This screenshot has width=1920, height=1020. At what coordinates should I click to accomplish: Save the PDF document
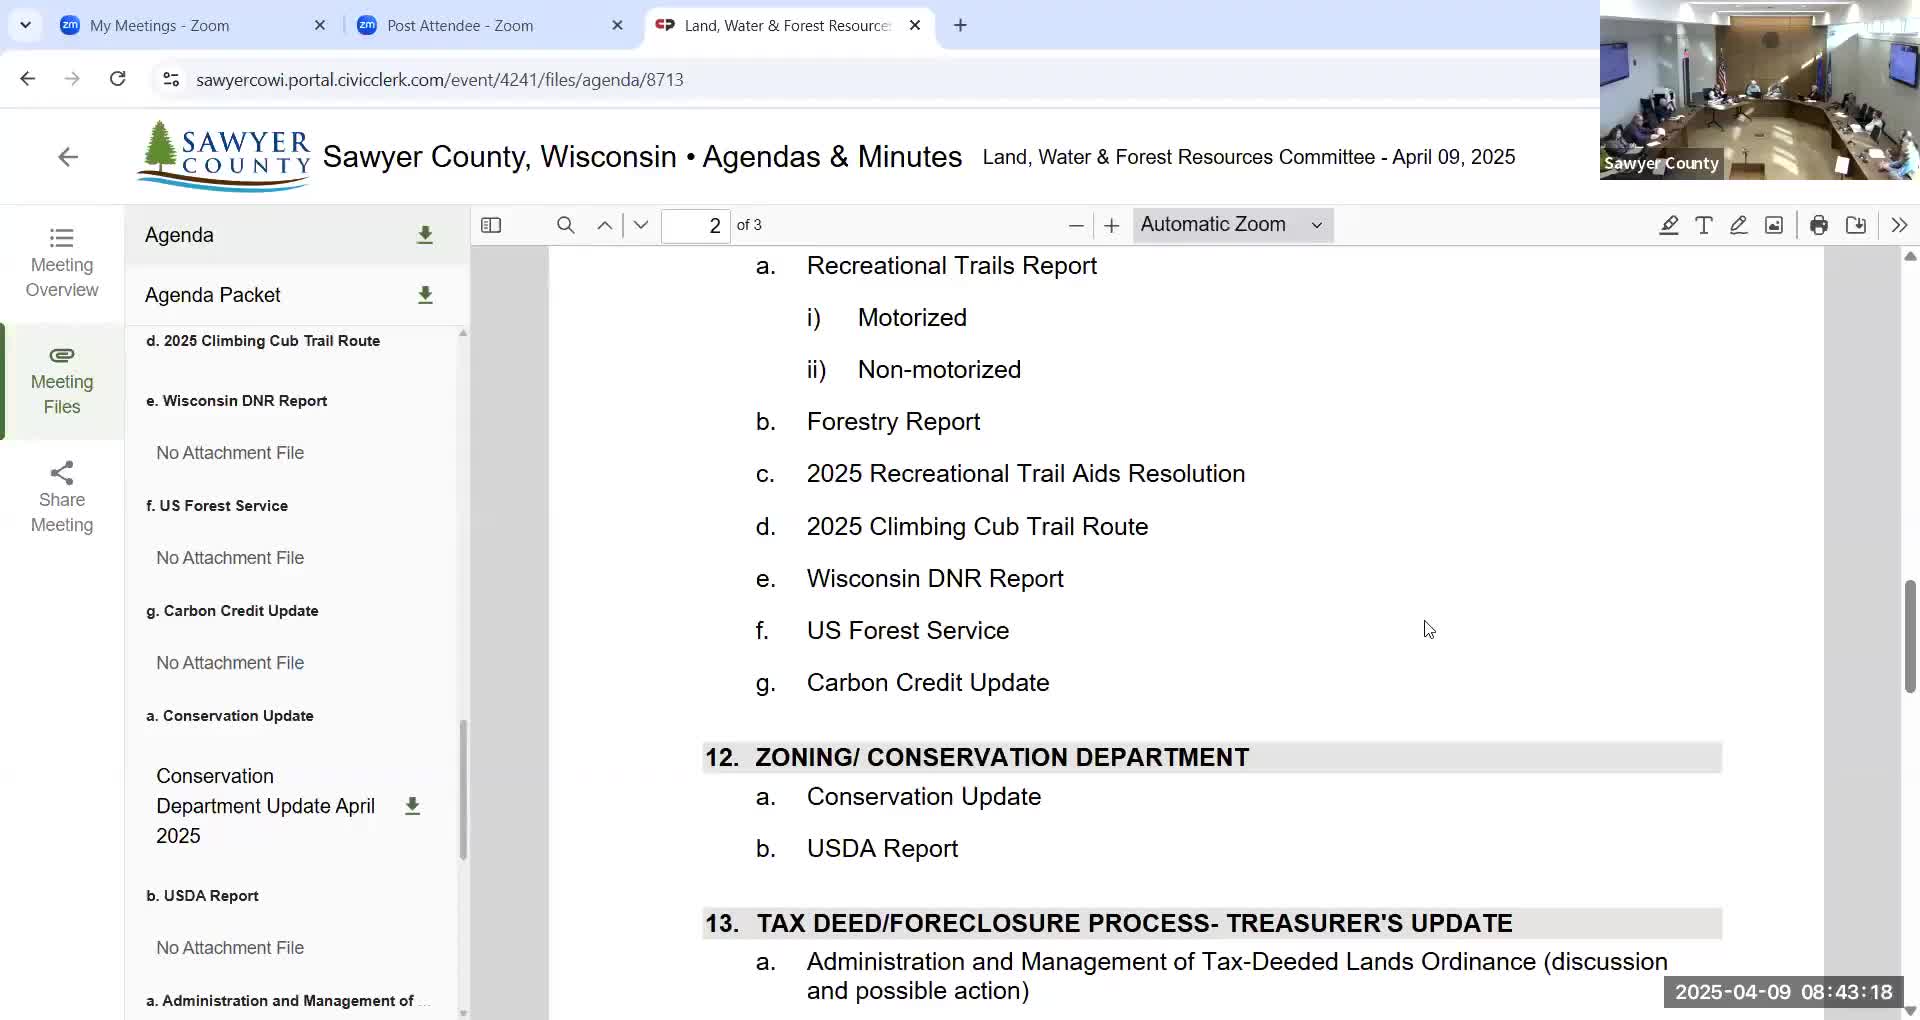pos(1856,225)
